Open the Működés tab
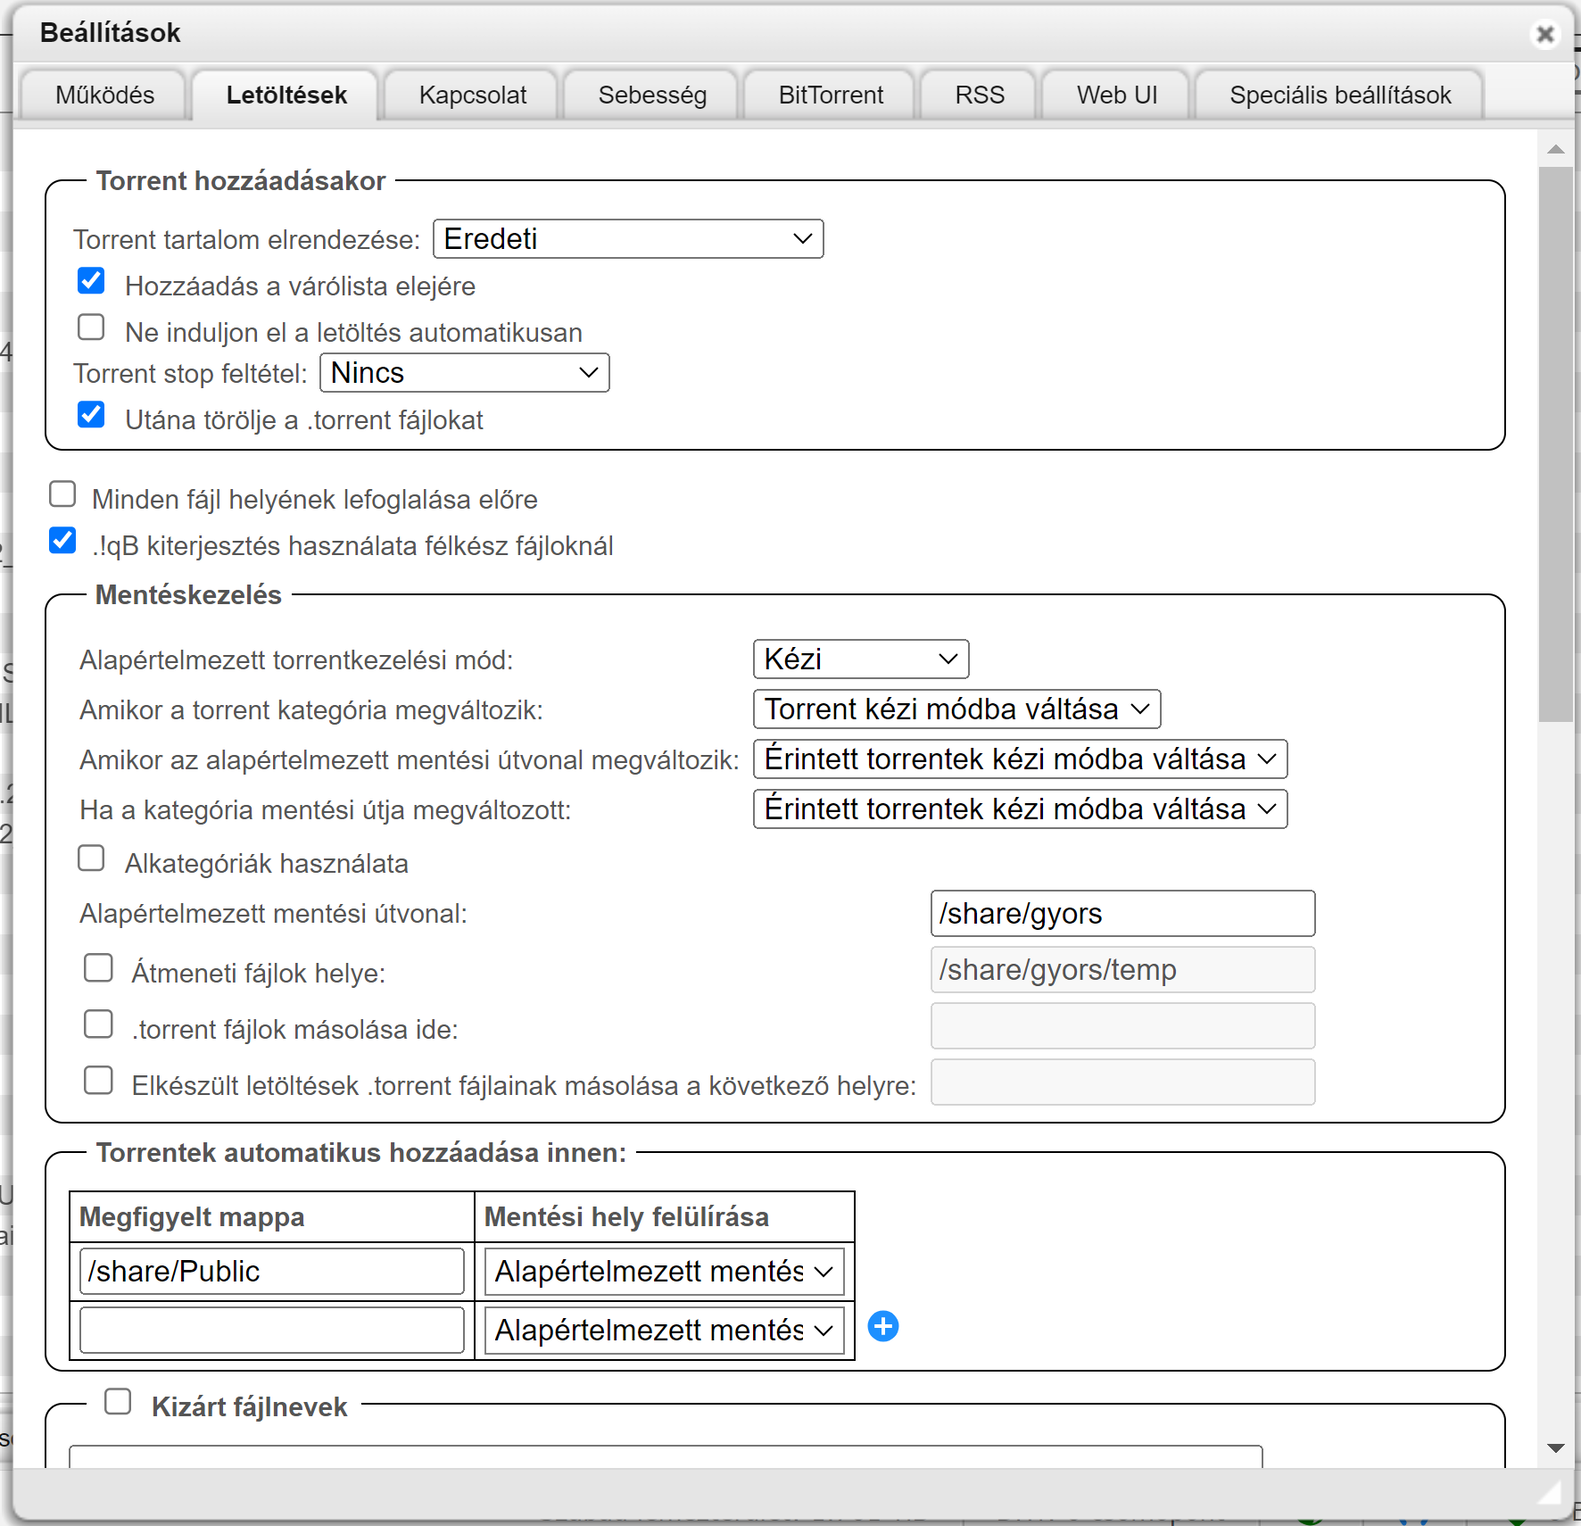Screen dimensions: 1581x1526 point(104,95)
